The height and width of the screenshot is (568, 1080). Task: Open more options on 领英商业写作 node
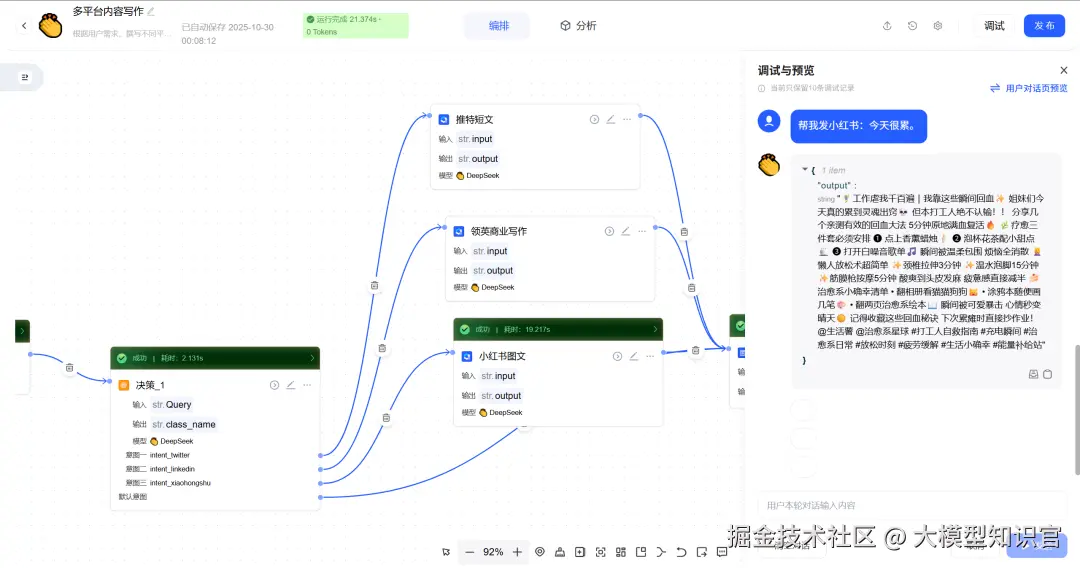(x=642, y=231)
